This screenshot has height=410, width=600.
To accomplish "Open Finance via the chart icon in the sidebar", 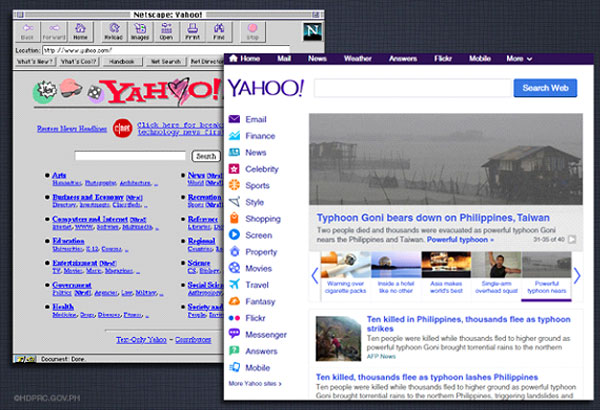I will 234,136.
